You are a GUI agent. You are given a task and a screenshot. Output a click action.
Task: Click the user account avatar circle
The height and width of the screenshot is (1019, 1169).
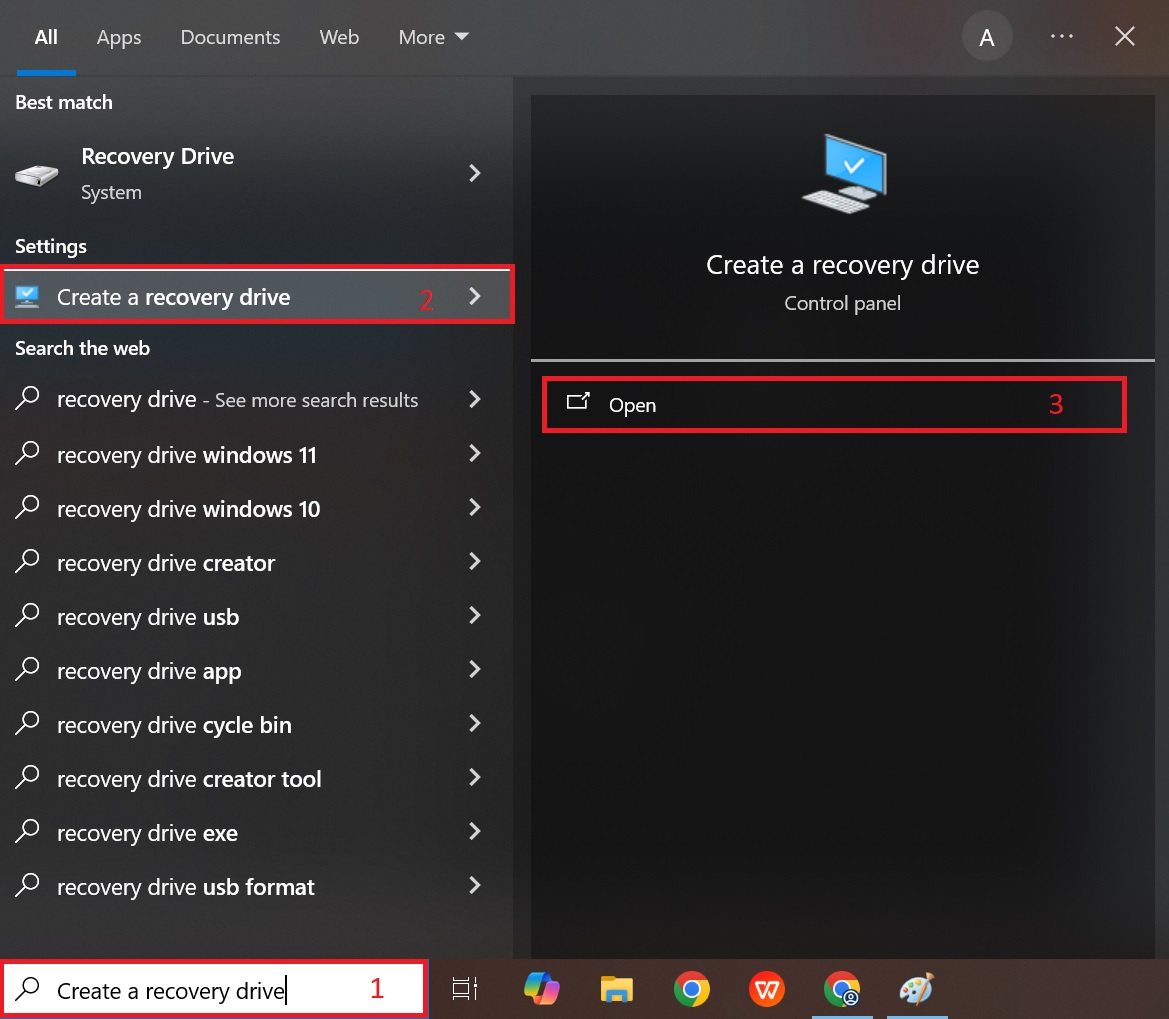click(x=987, y=36)
